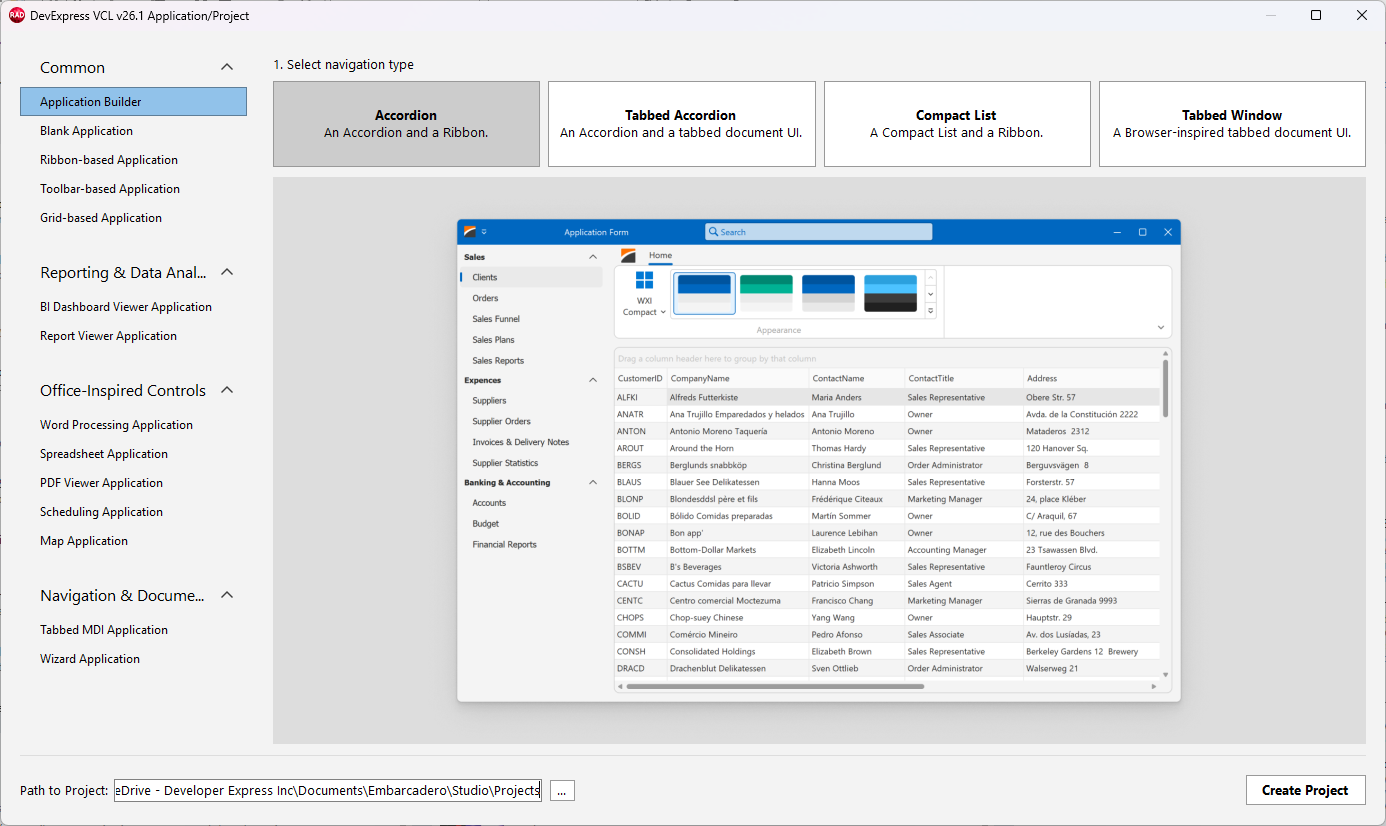
Task: Click gallery scroll up arrow
Action: [x=931, y=277]
